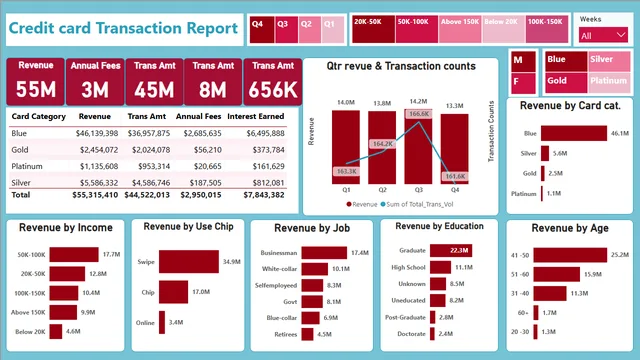Select the Q1 quarter slicer tile
This screenshot has width=640, height=360.
pyautogui.click(x=333, y=30)
